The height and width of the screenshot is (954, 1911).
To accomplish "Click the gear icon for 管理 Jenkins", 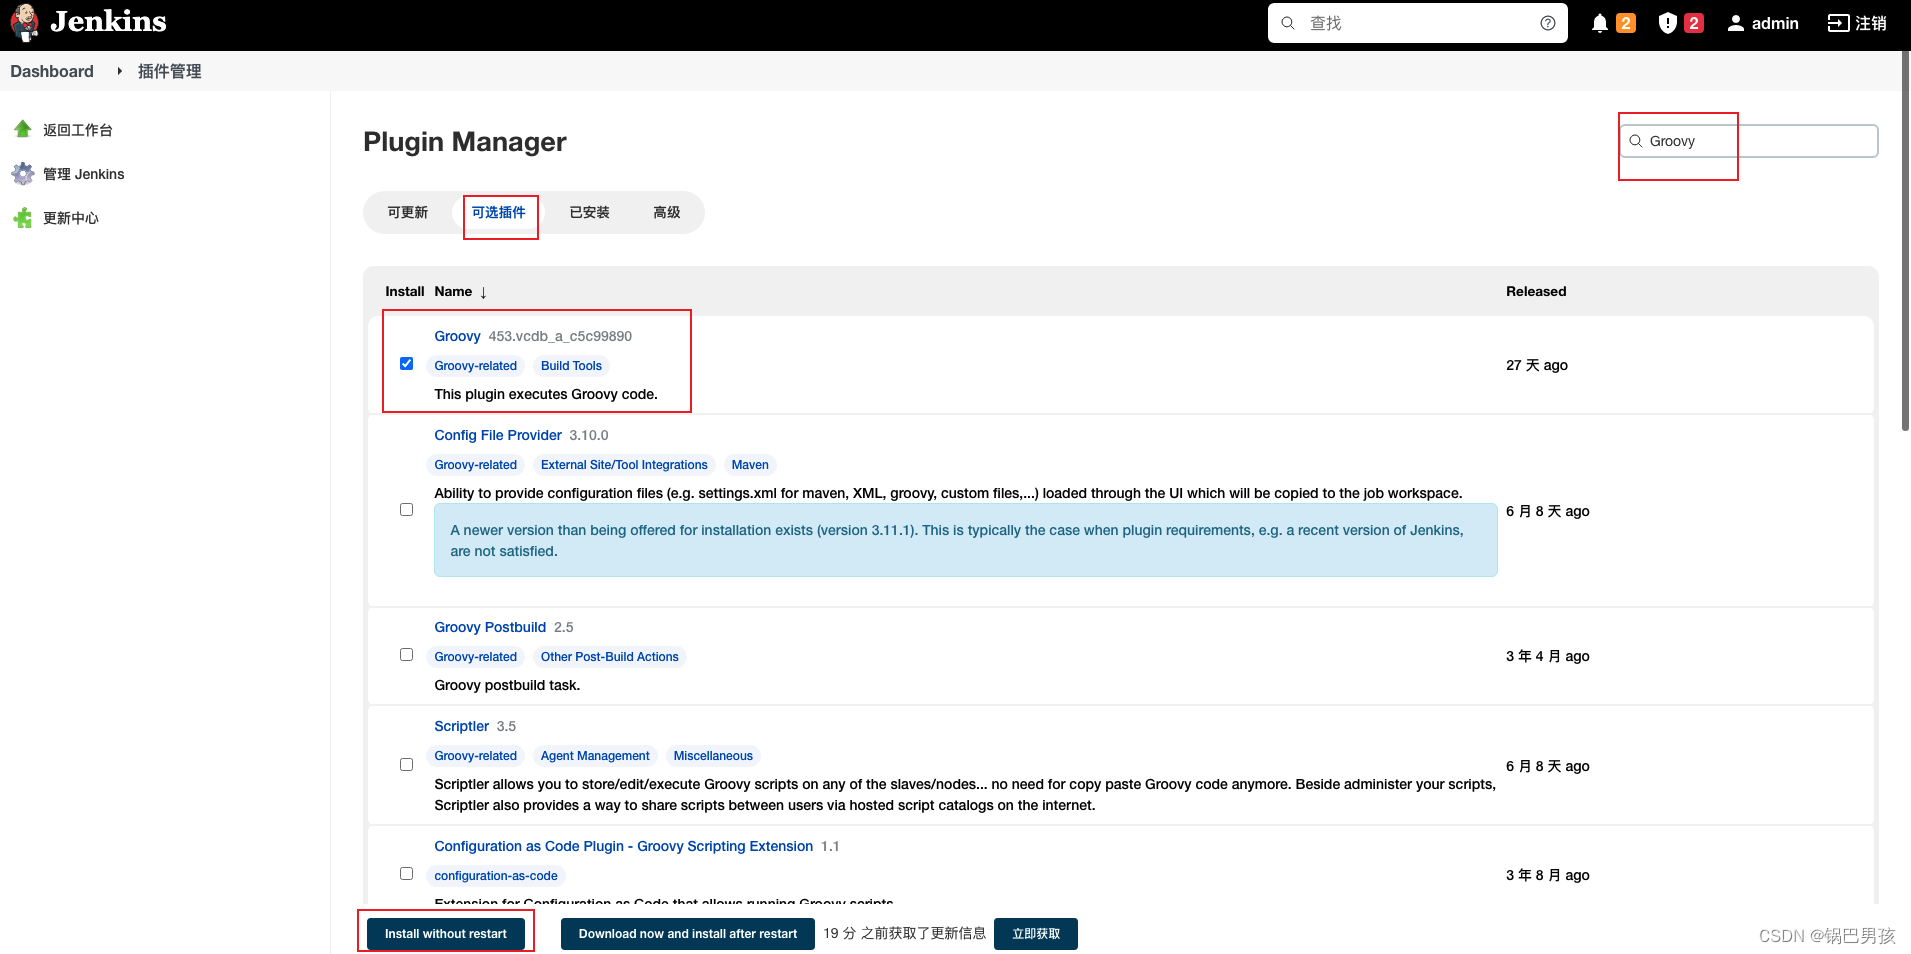I will [x=23, y=174].
